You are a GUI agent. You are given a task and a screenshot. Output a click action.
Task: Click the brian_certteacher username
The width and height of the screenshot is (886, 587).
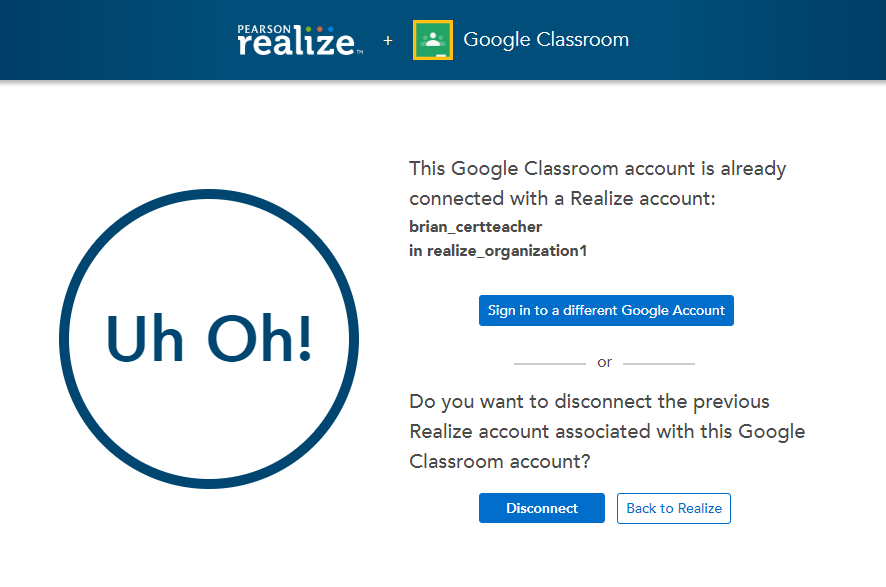[475, 227]
